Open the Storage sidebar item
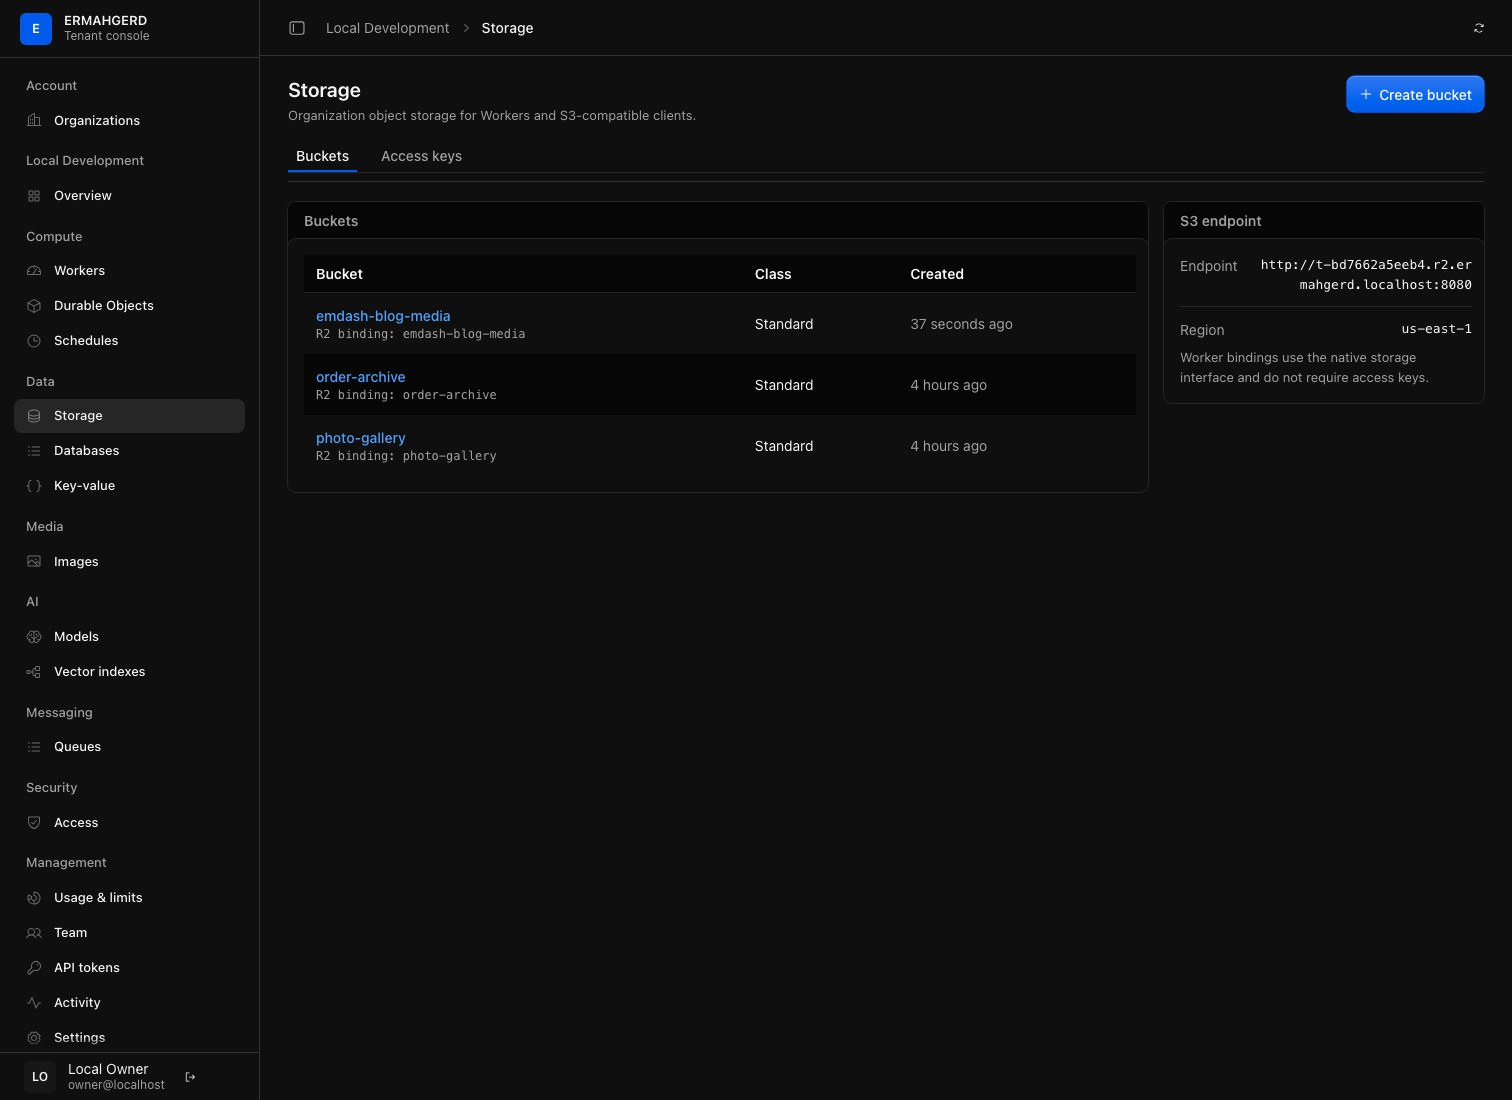This screenshot has height=1100, width=1512. 129,416
